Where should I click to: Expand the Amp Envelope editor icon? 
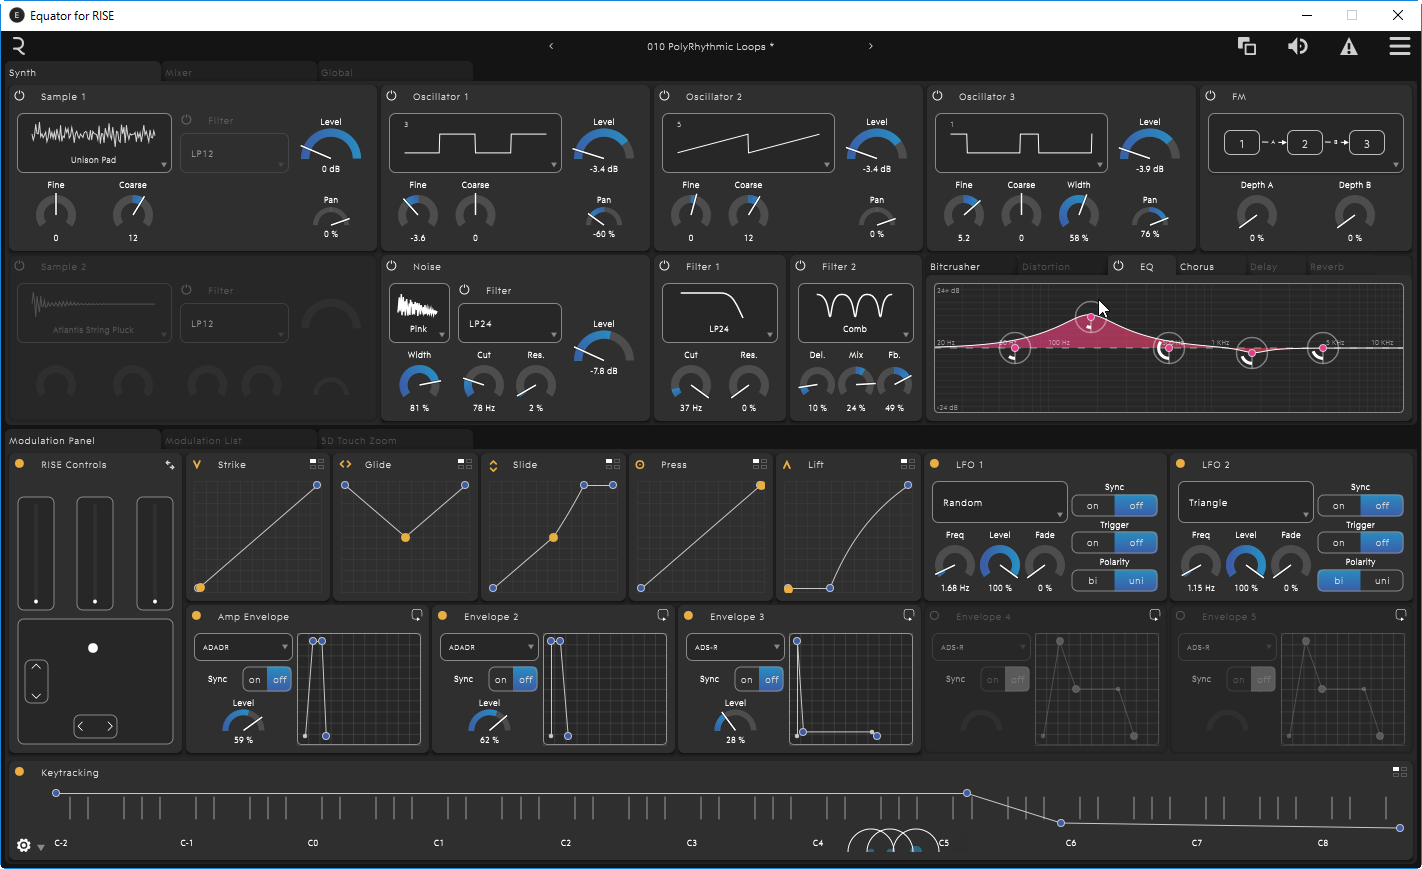coord(416,616)
